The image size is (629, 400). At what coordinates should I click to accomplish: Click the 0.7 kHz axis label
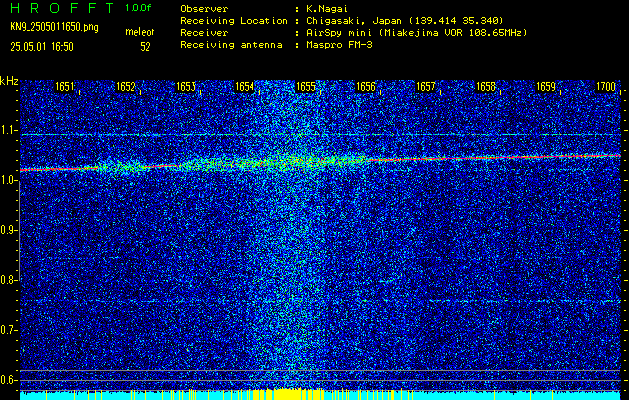[8, 330]
